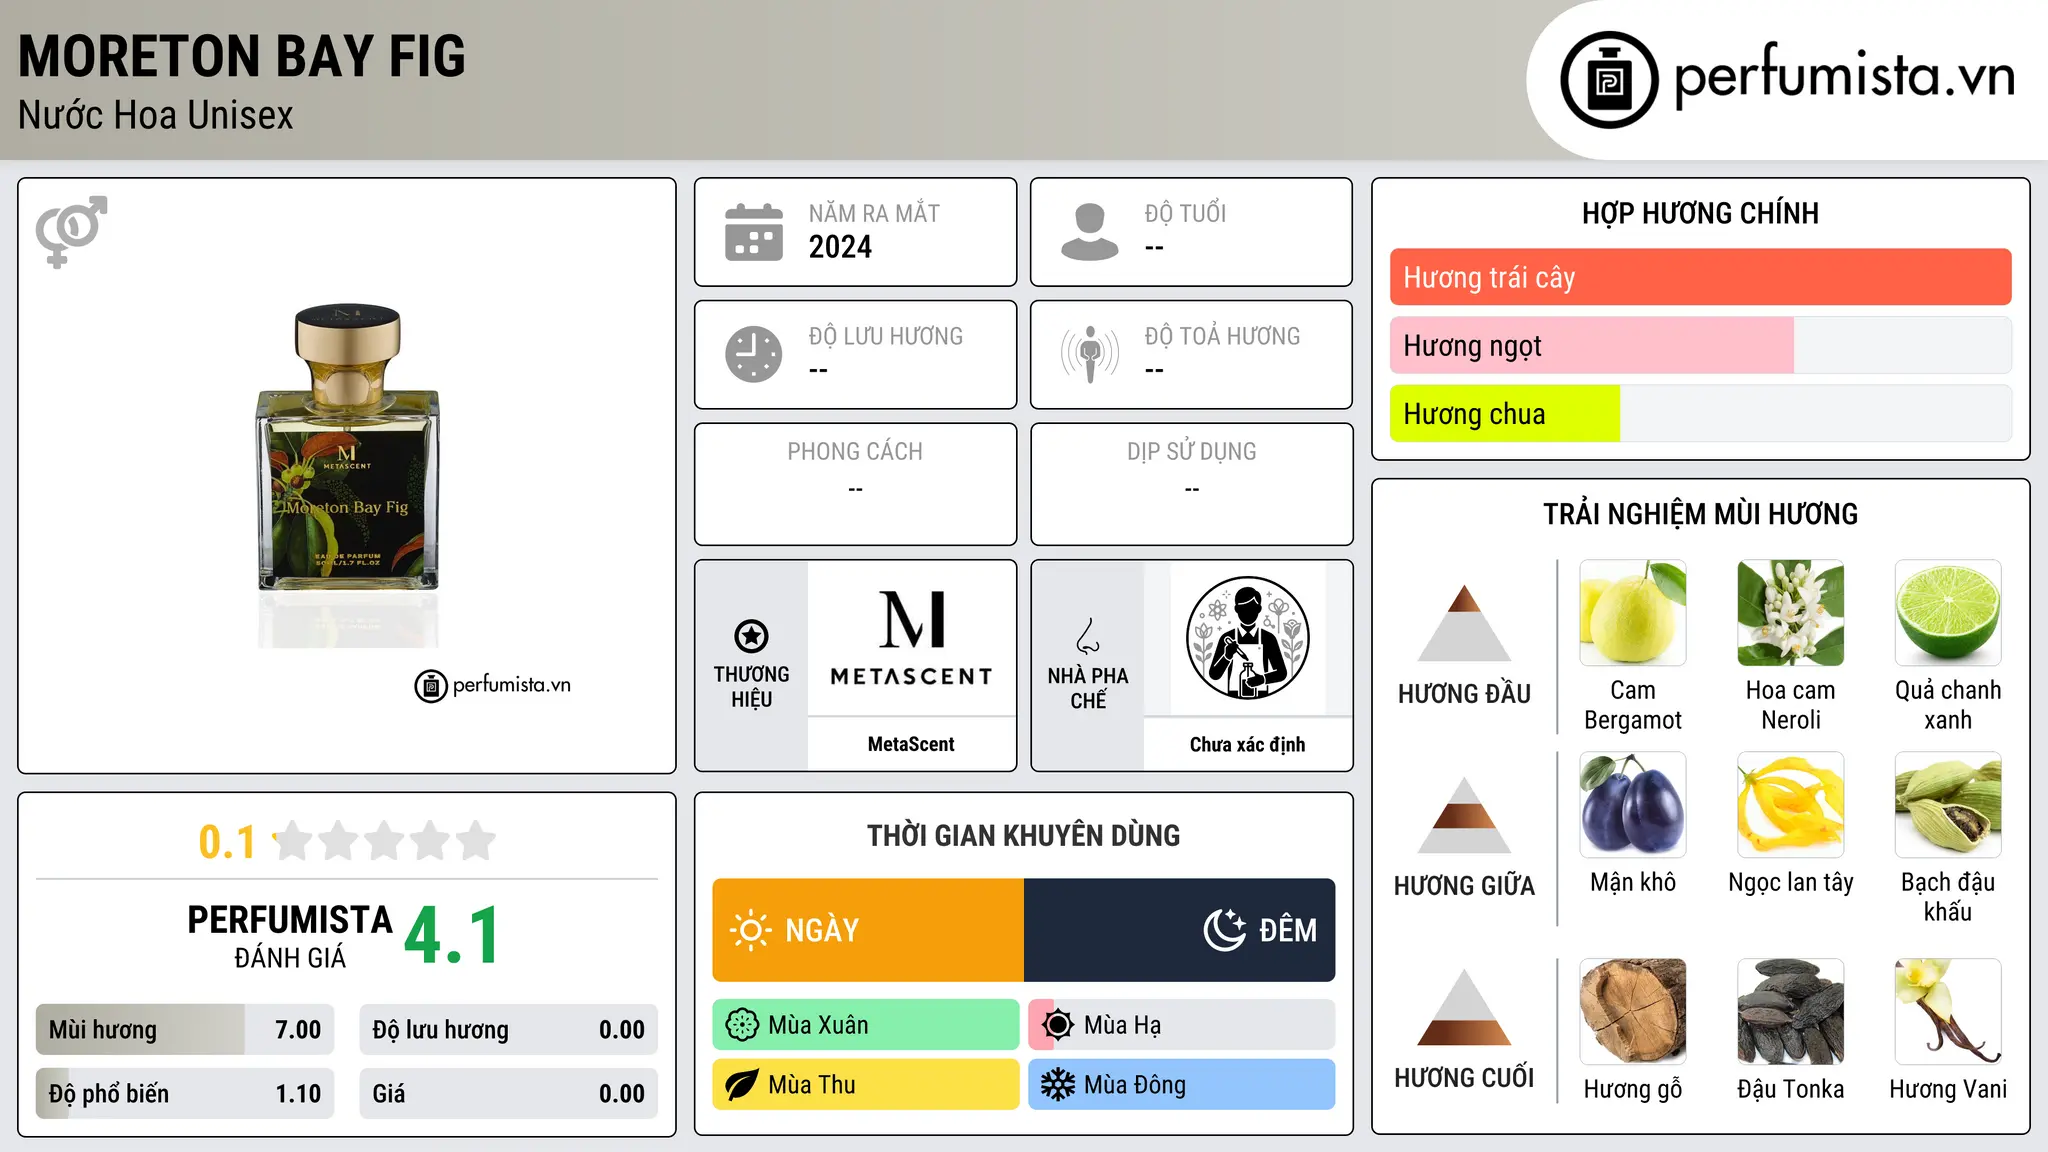Open the Hương gỗ wood image
2048x1152 pixels.
tap(1632, 1012)
